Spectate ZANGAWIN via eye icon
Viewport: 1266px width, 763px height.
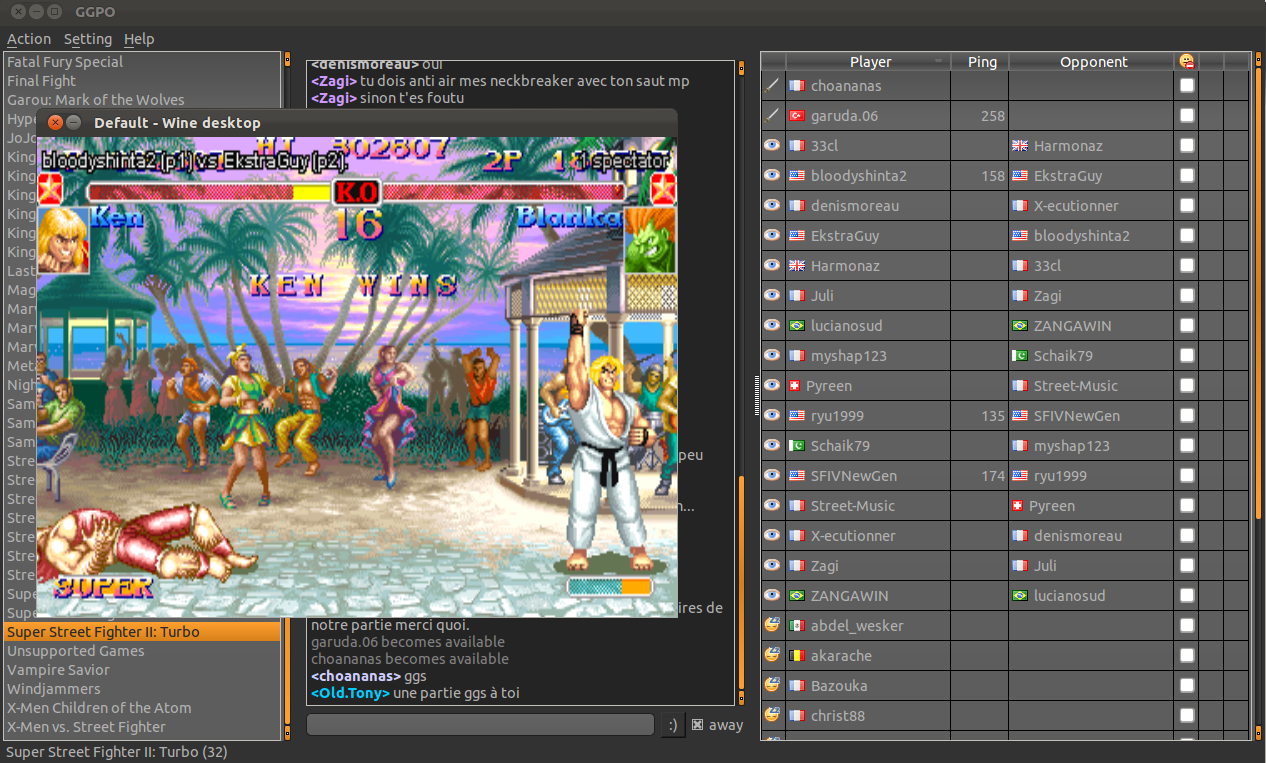772,596
